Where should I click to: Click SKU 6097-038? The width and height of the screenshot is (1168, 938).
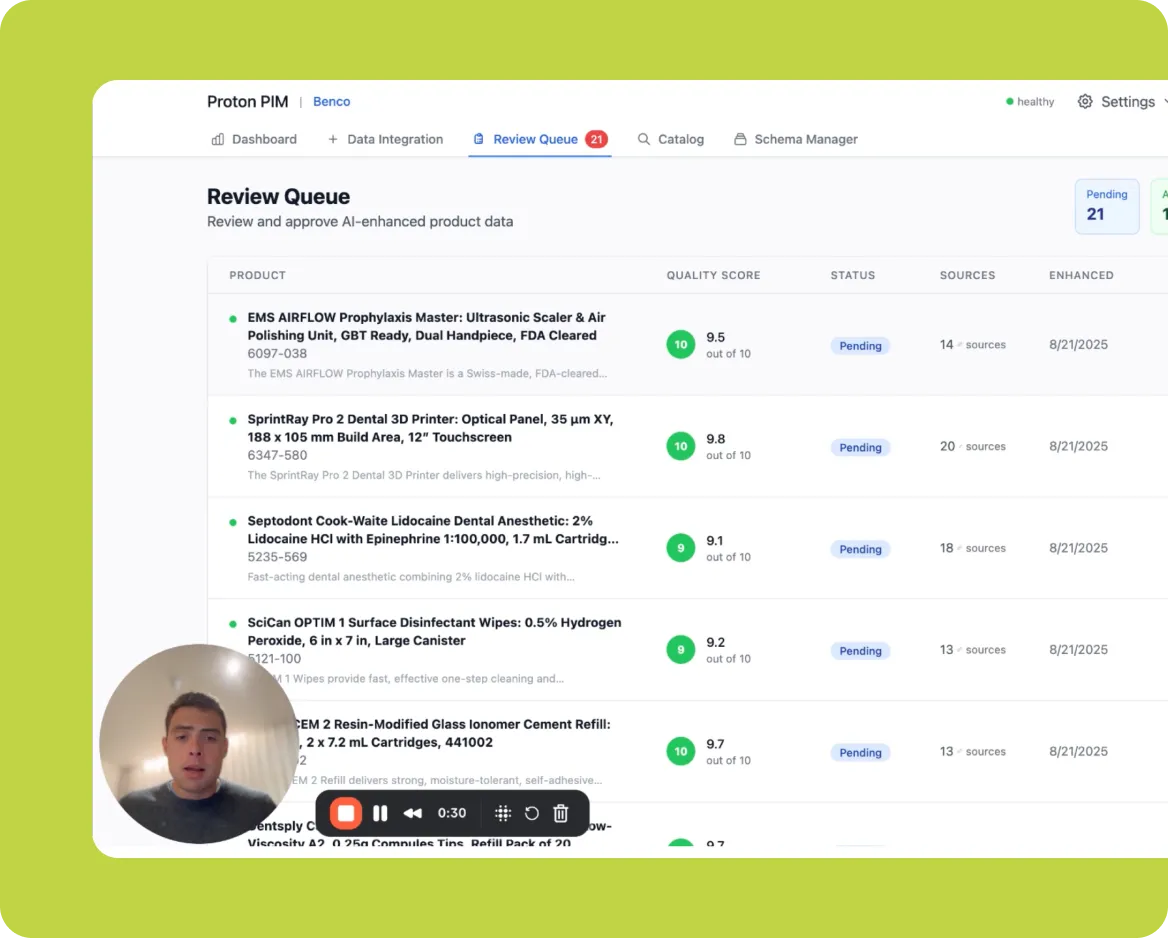pos(277,353)
